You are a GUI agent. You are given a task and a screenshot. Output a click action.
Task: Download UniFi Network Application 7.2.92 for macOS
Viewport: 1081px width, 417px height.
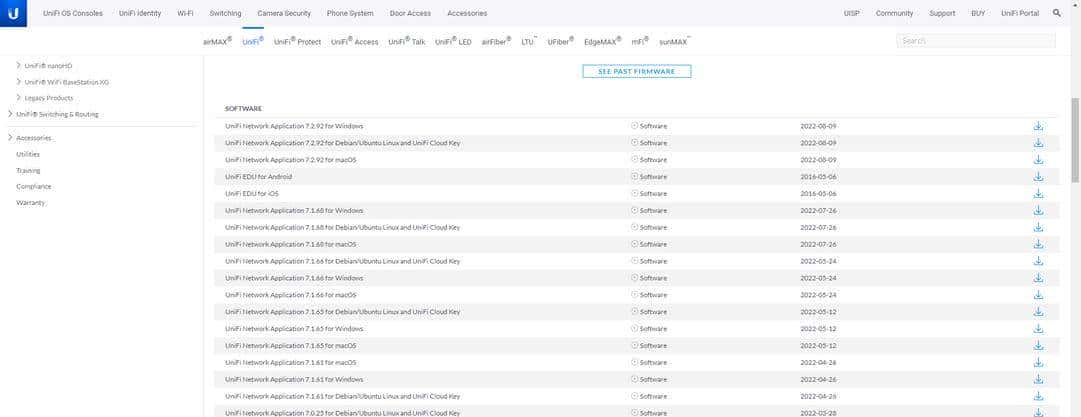point(1038,160)
